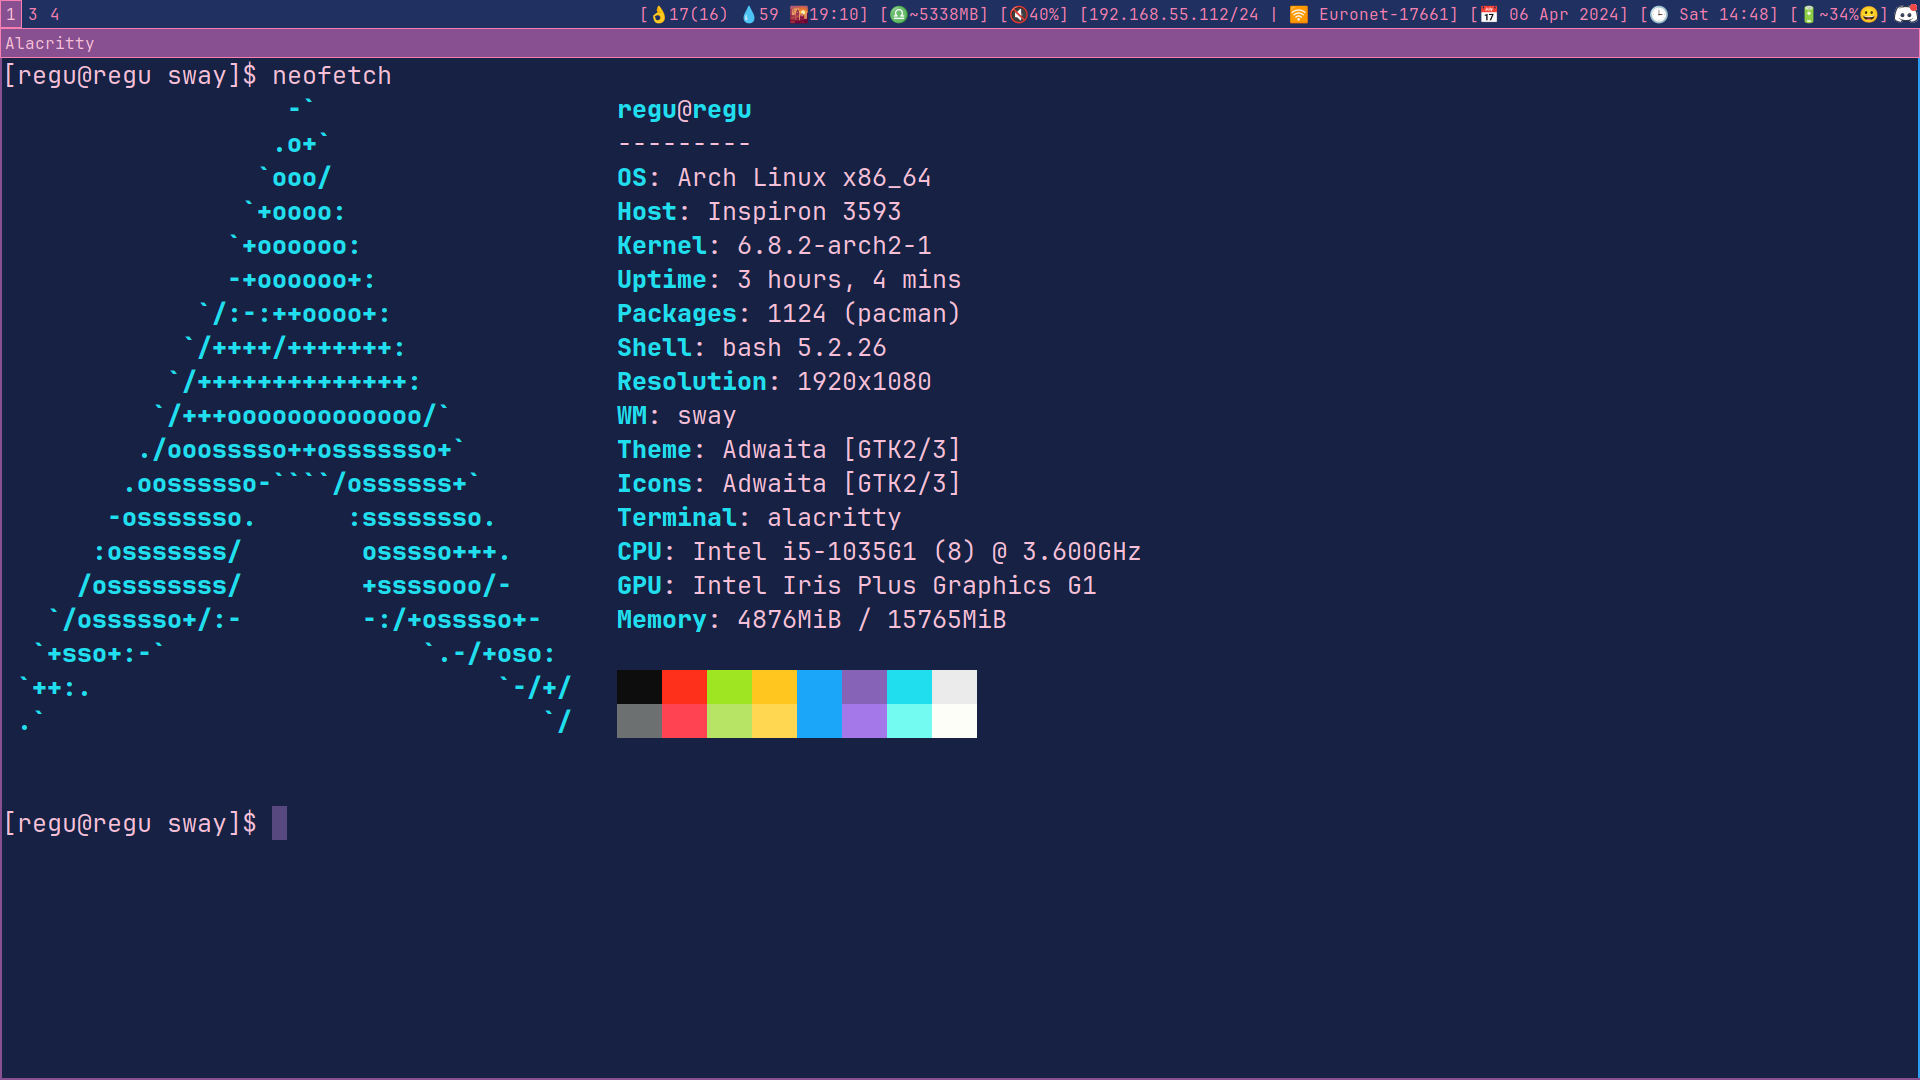Switch to workspace 4
The width and height of the screenshot is (1920, 1080).
55,14
